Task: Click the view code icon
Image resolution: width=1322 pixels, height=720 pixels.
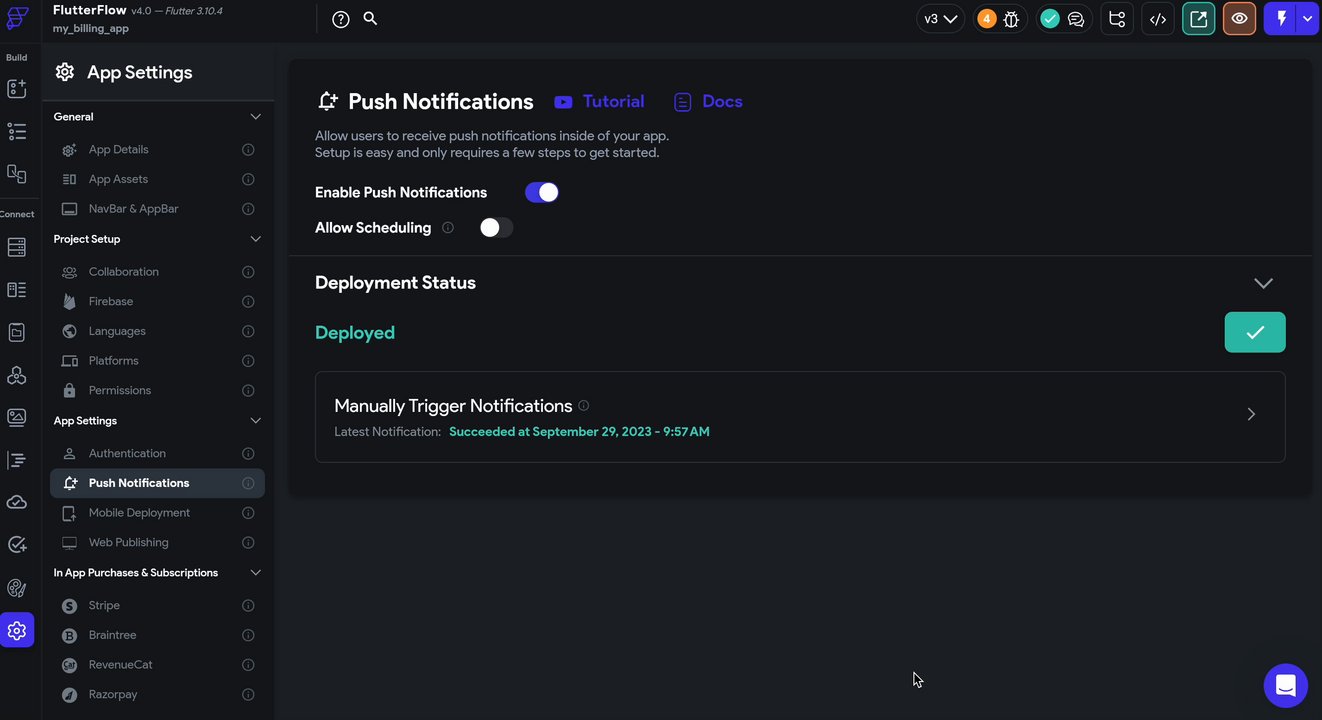Action: click(x=1158, y=19)
